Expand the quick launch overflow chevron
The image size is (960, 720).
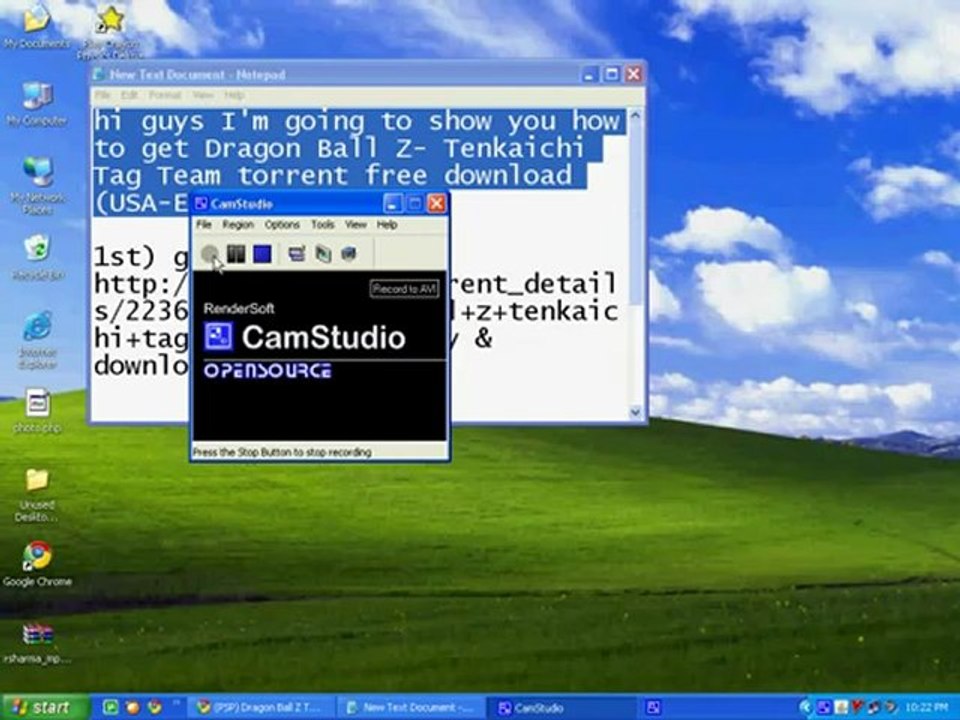click(176, 704)
